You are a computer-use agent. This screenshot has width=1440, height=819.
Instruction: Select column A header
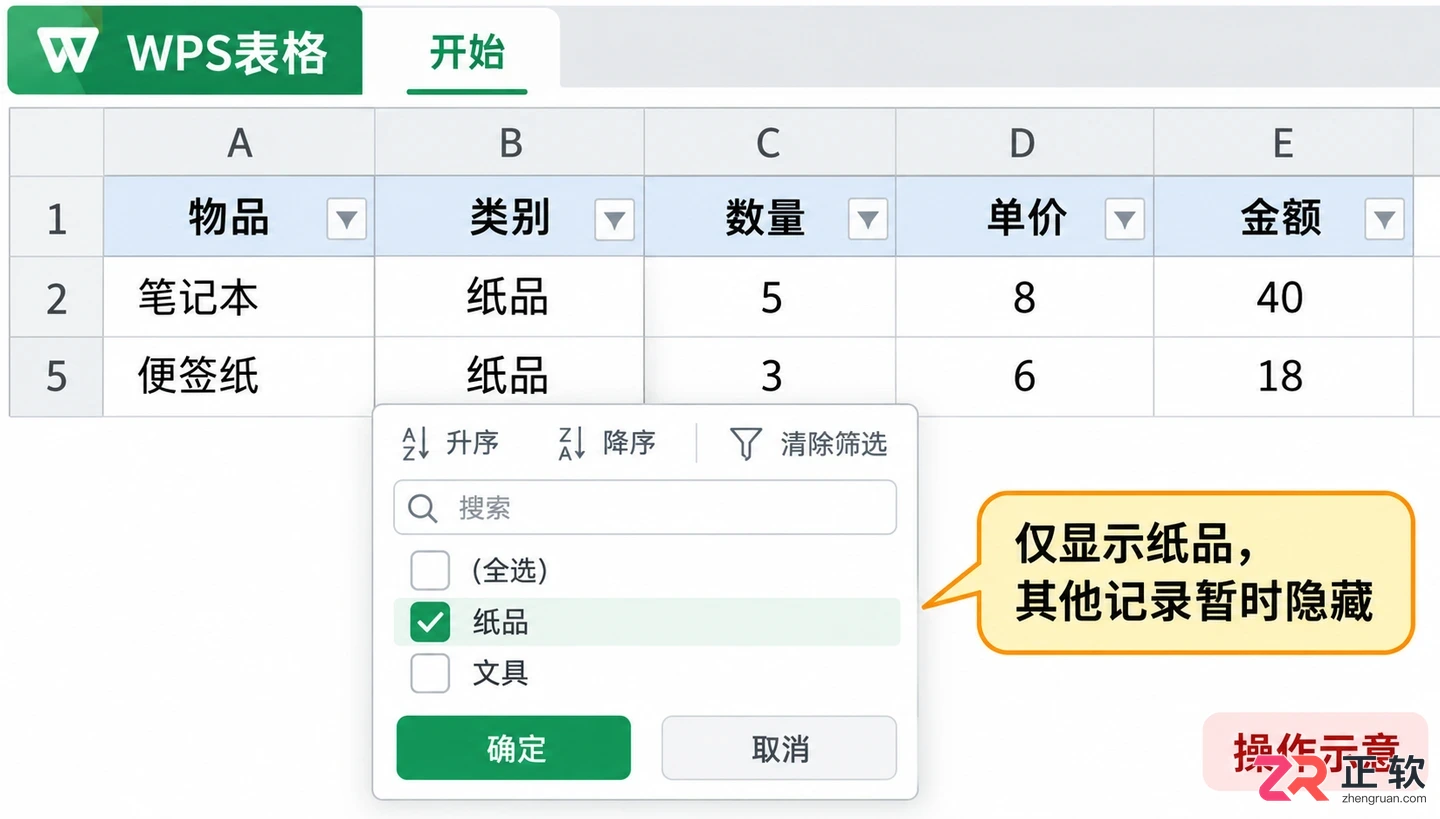[239, 143]
